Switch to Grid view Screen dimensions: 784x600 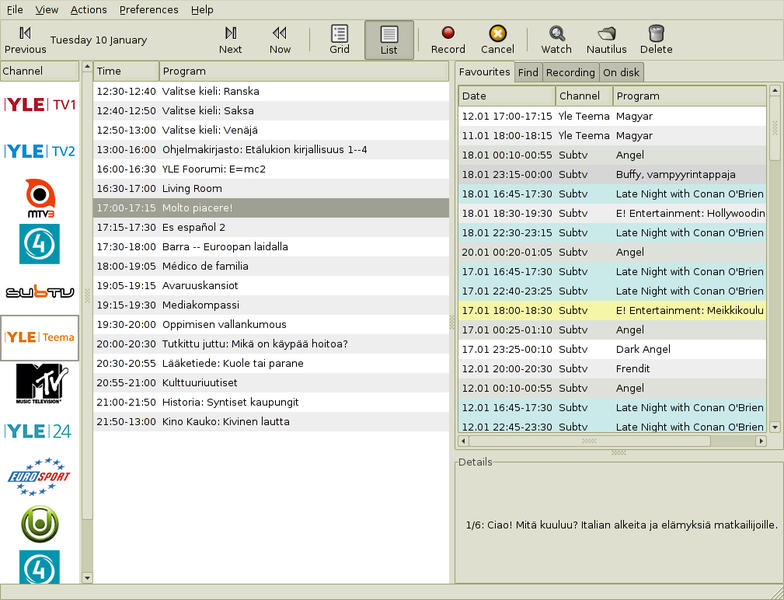[x=339, y=40]
